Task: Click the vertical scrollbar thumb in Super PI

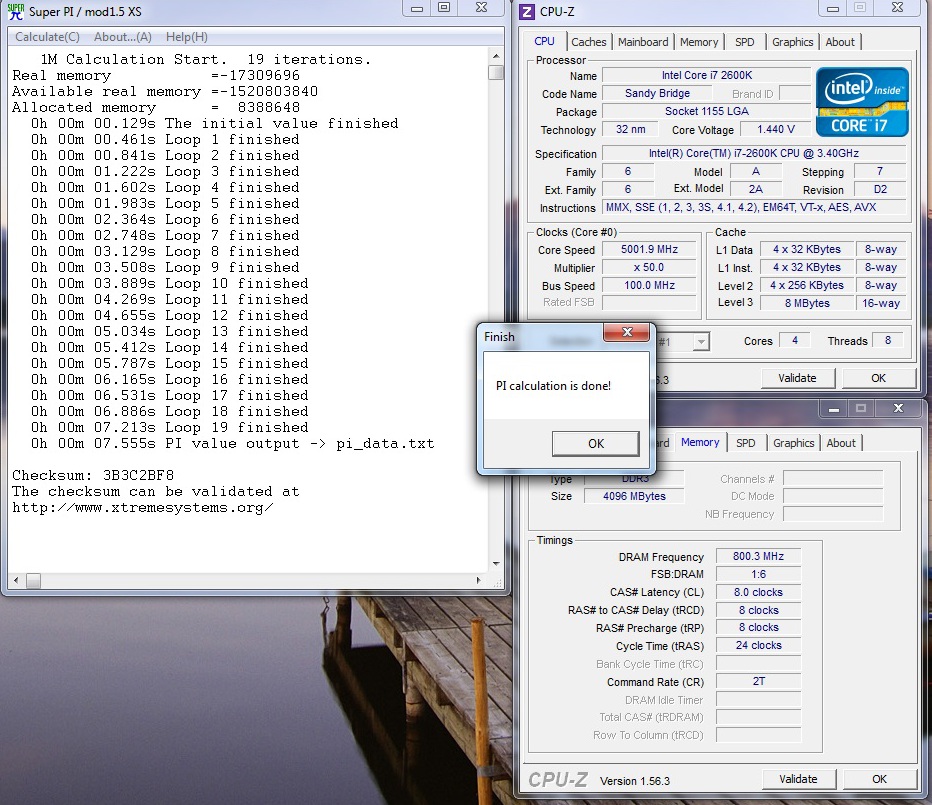Action: [496, 73]
